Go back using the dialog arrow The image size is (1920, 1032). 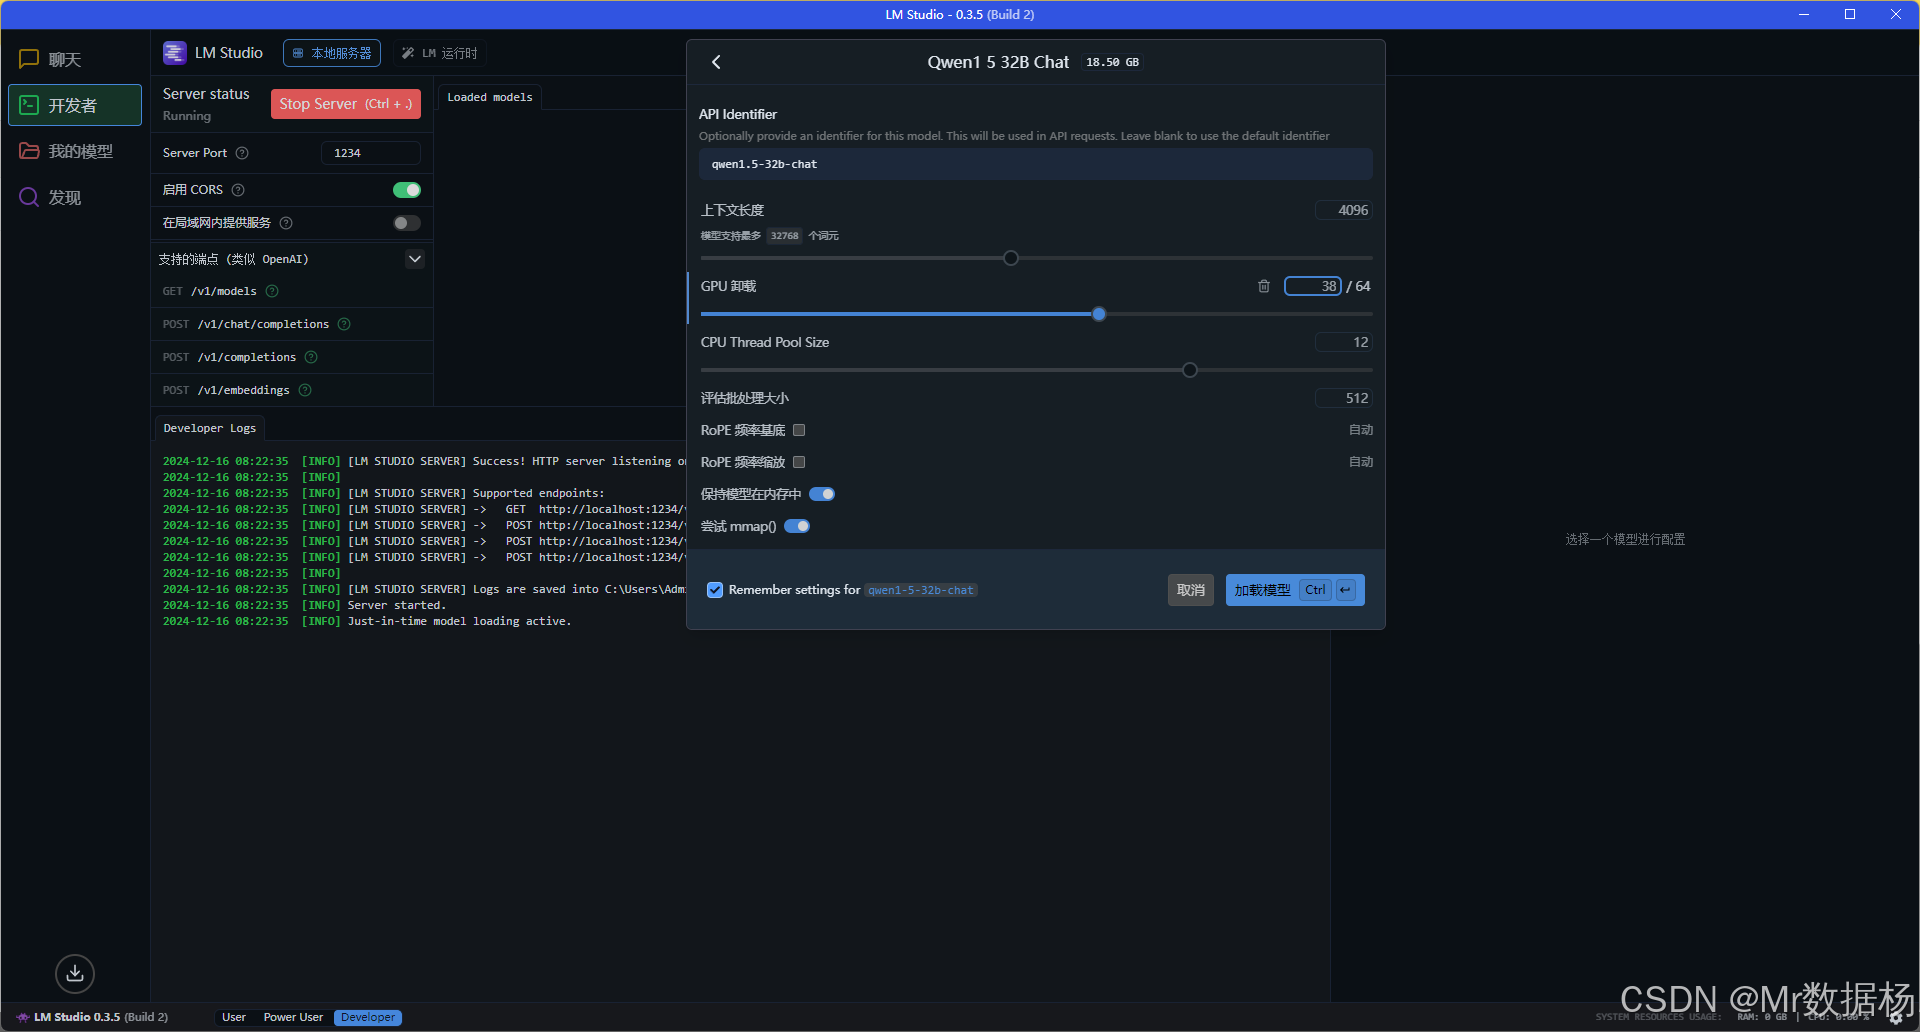point(716,62)
